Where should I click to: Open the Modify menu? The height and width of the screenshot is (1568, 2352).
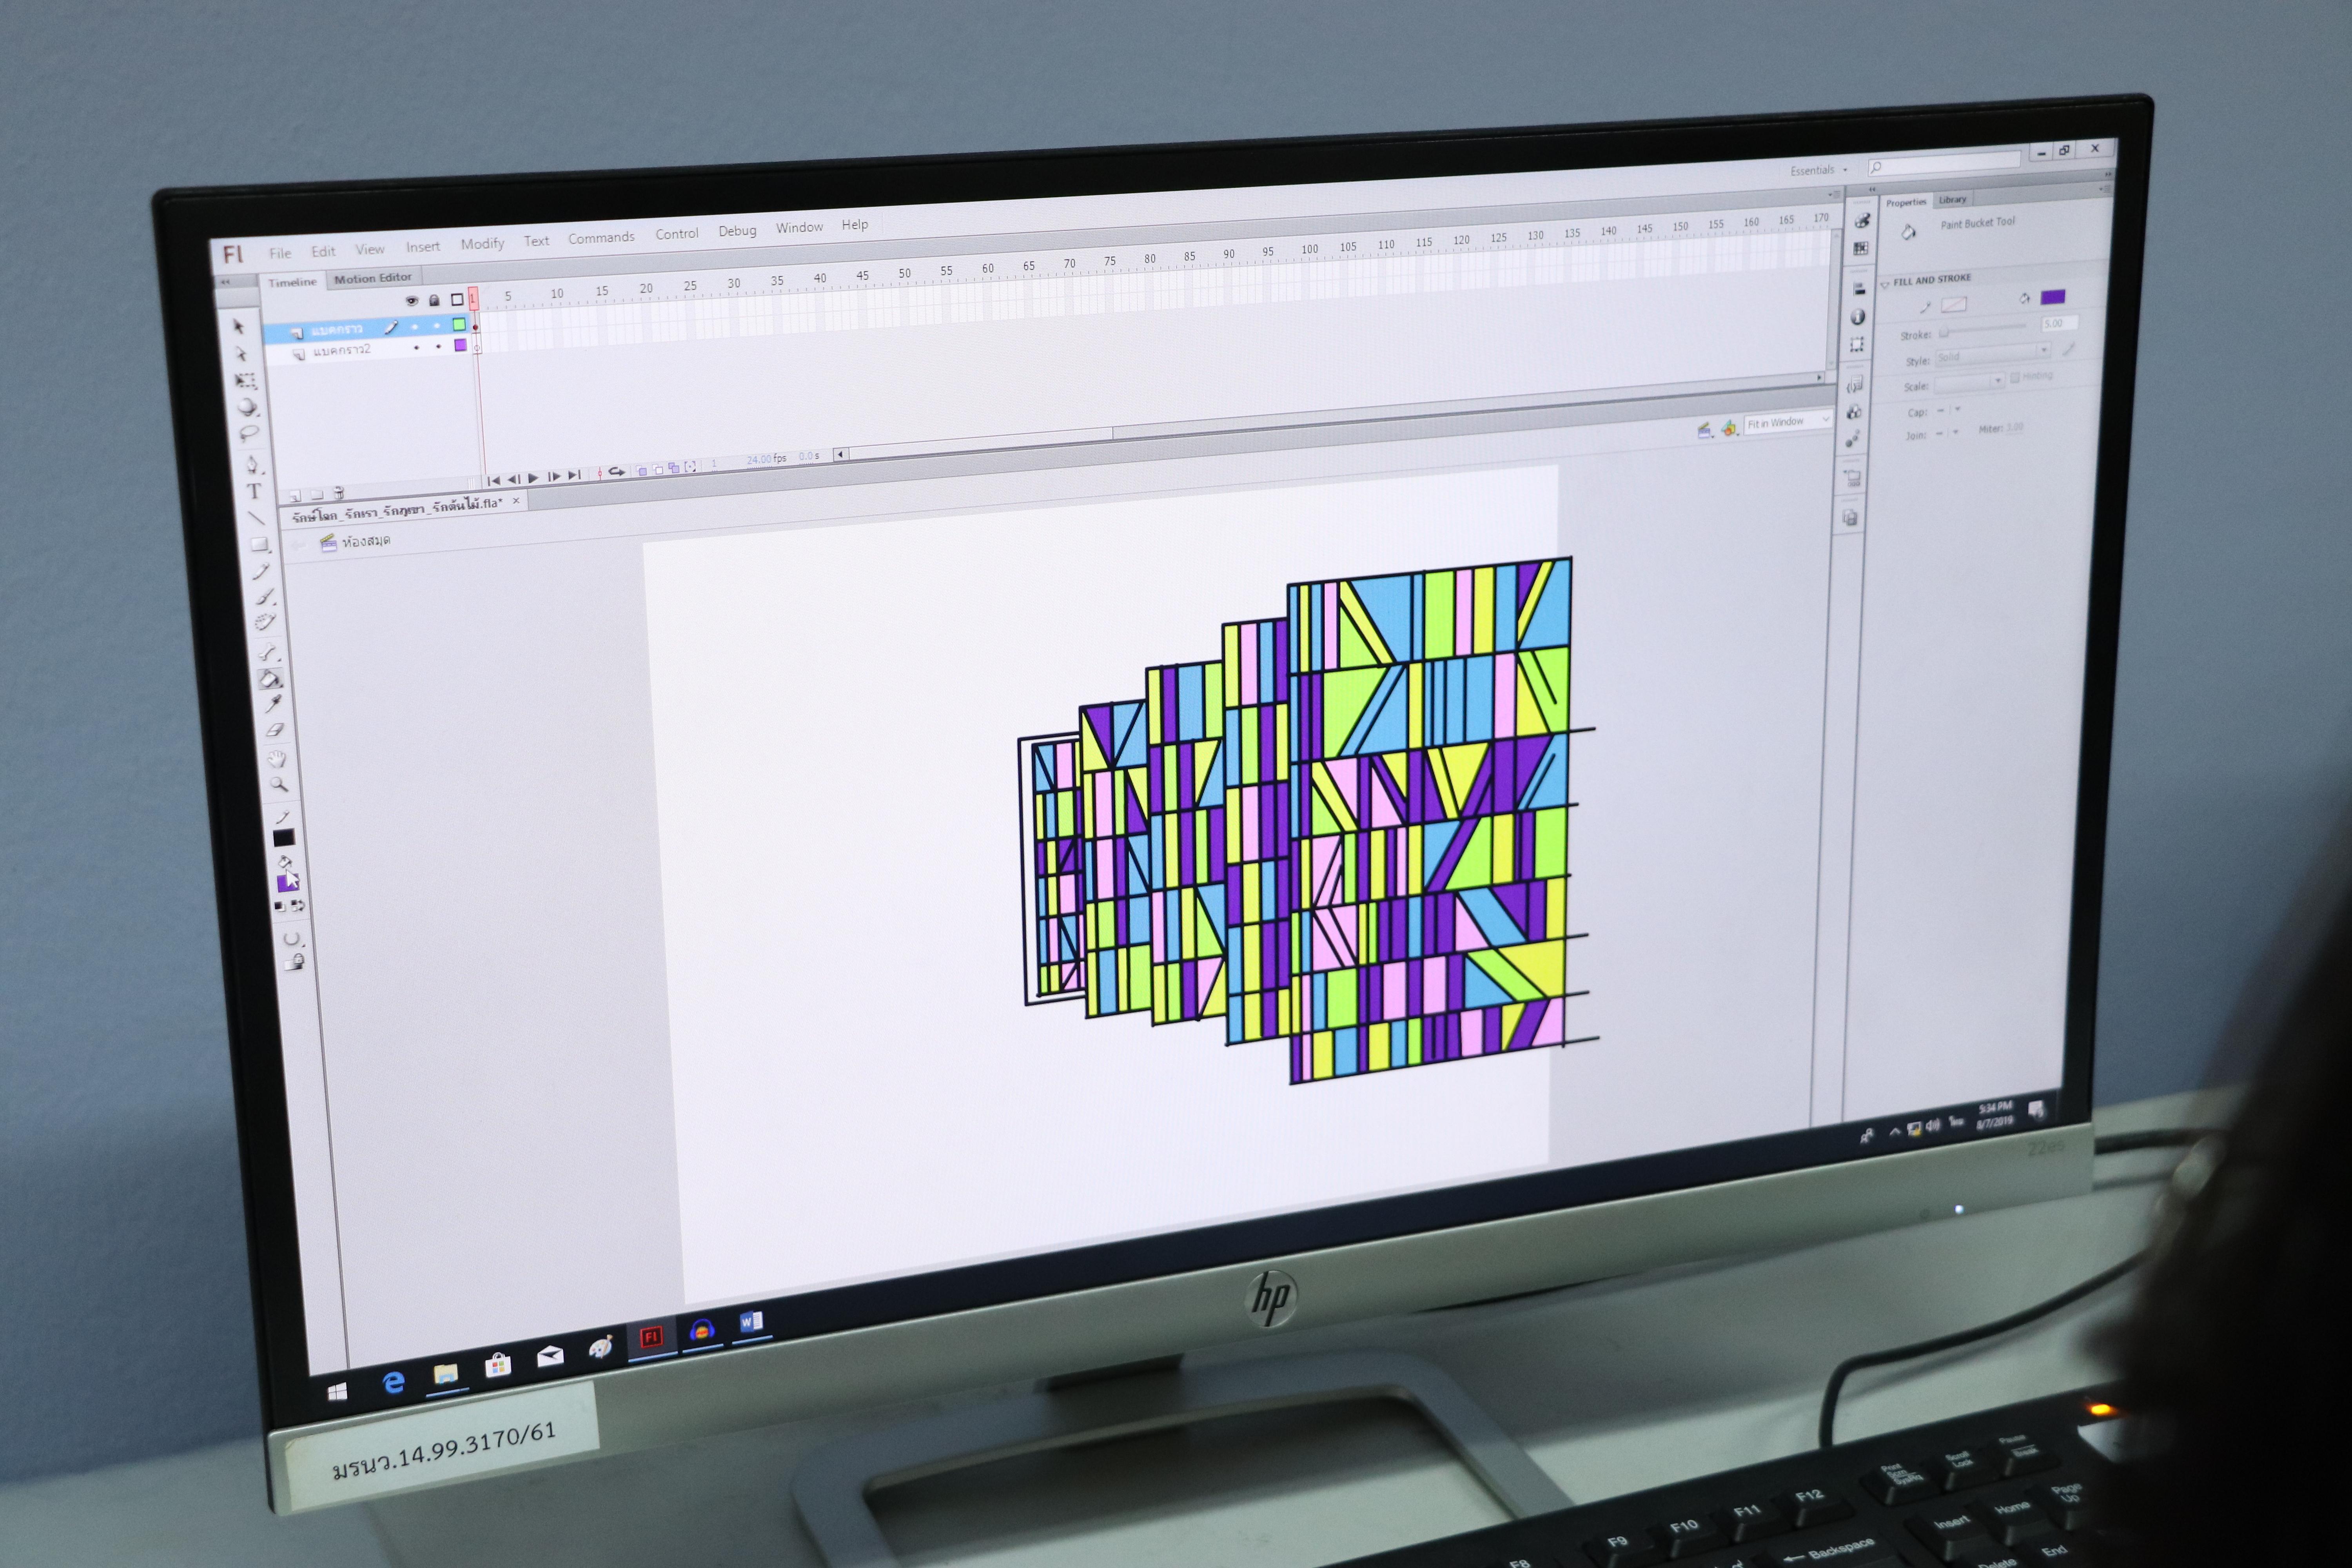(x=482, y=244)
